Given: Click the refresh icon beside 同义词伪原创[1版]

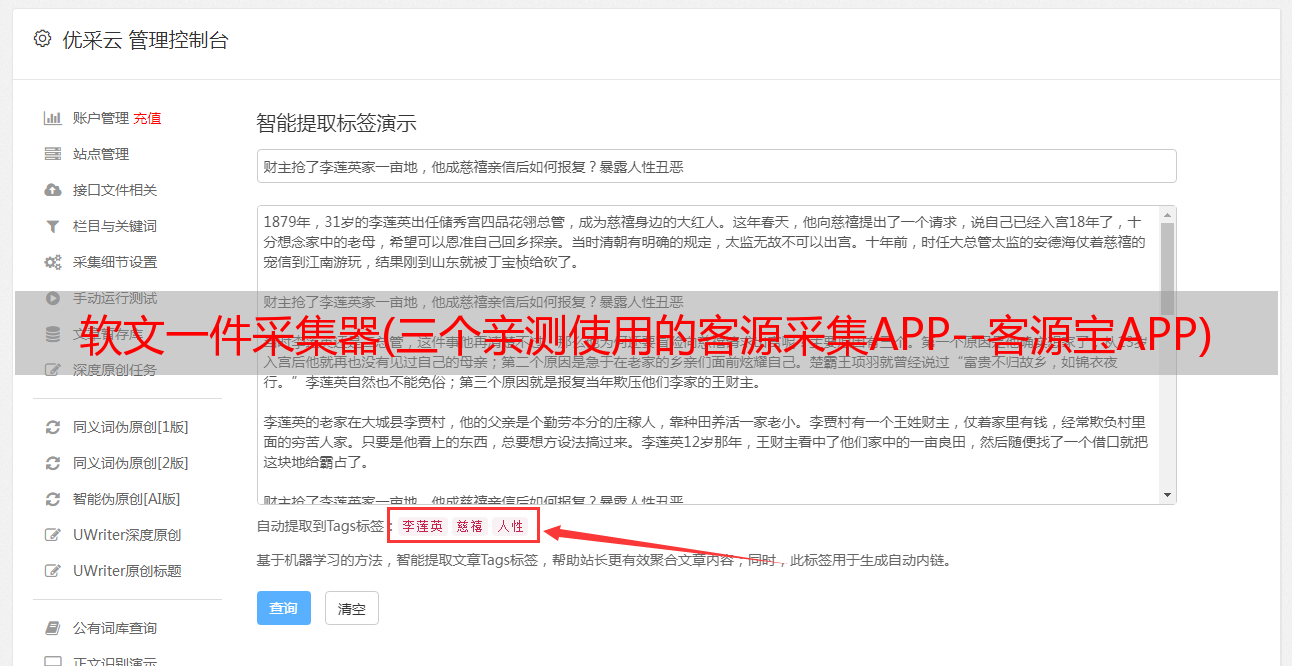Looking at the screenshot, I should click(x=53, y=427).
